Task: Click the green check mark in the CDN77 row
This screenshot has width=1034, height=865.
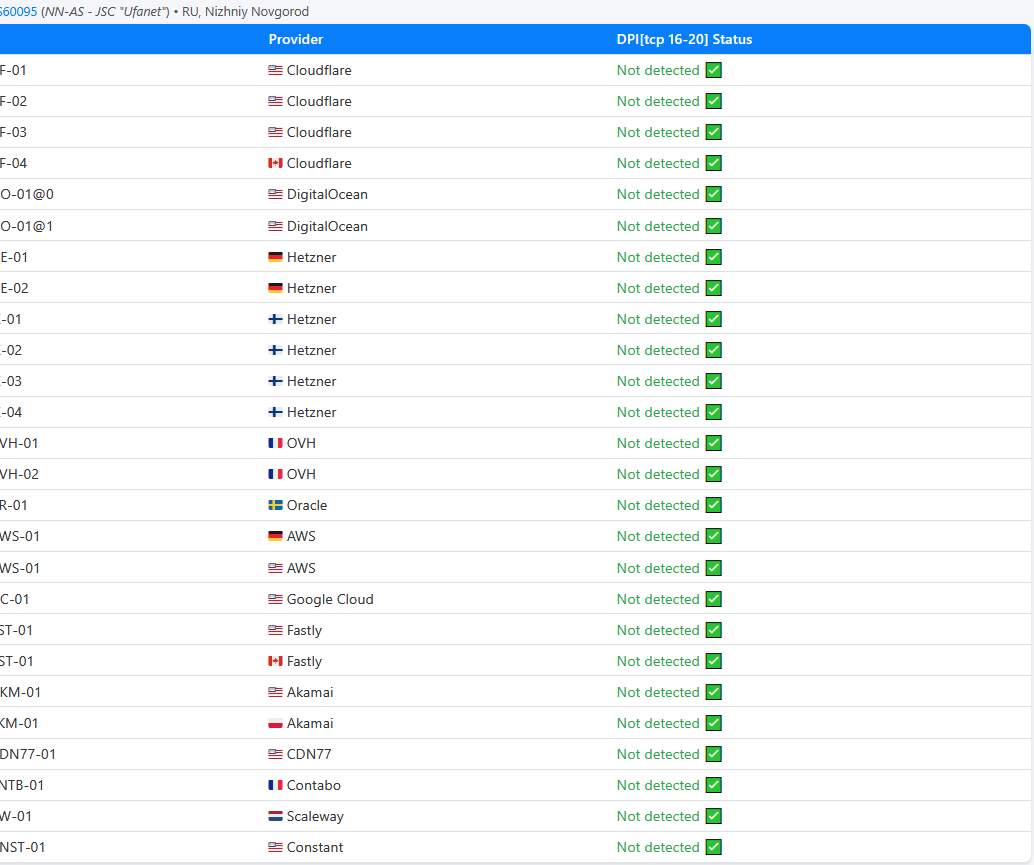Action: pyautogui.click(x=714, y=754)
